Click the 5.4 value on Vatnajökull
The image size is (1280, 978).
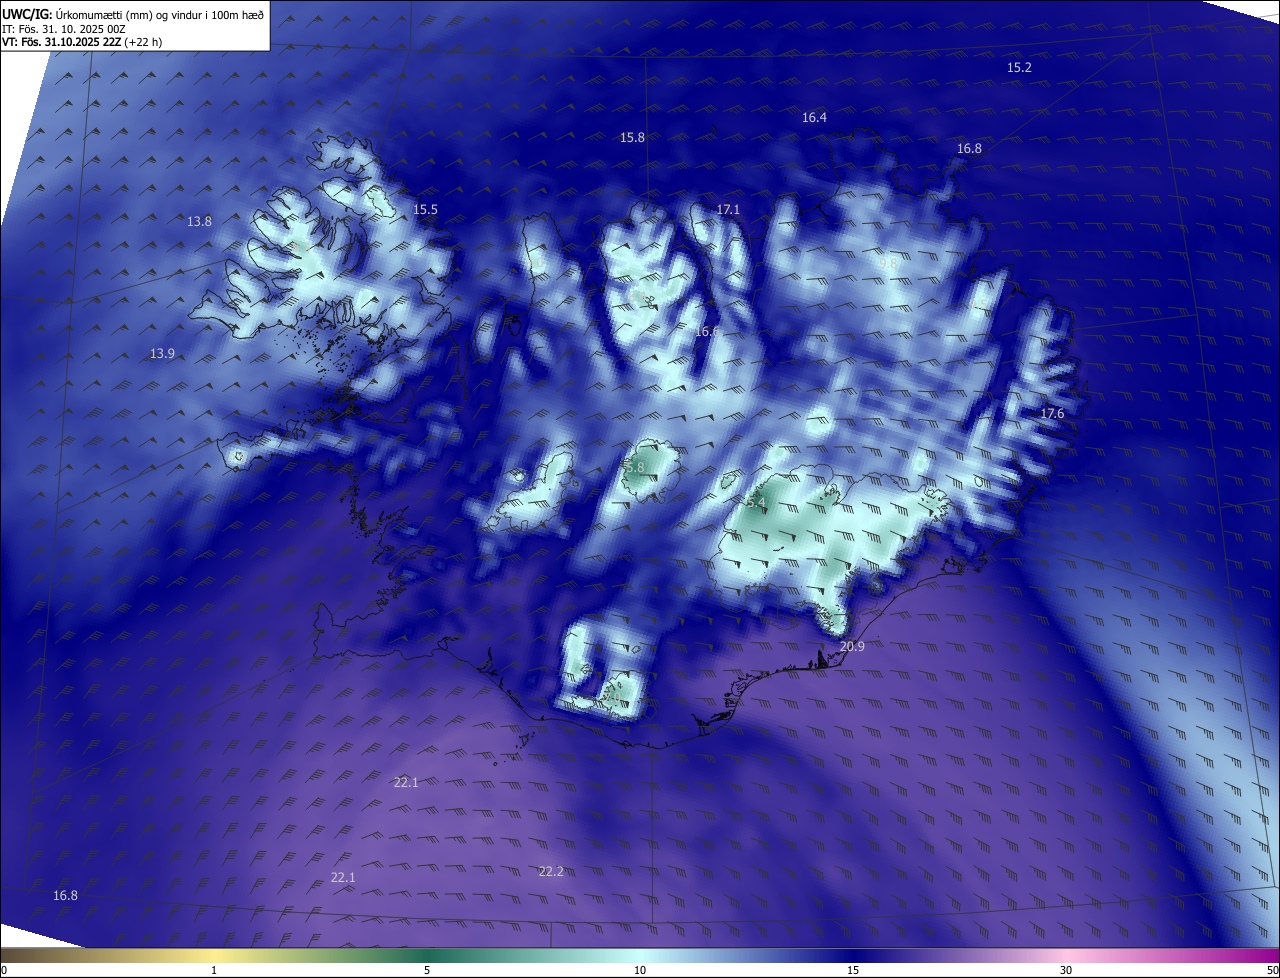click(755, 502)
